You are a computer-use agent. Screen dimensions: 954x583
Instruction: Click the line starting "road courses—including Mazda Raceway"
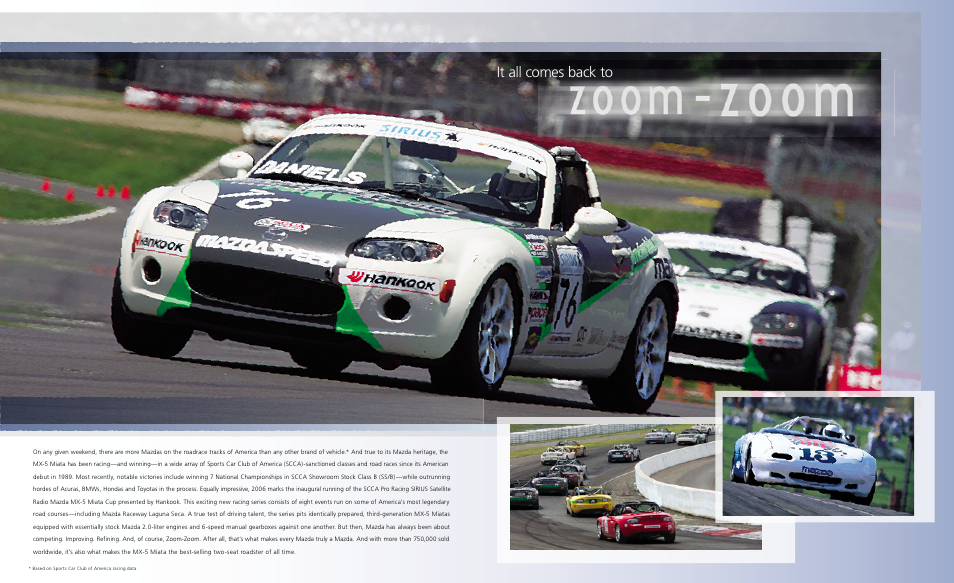tap(241, 514)
